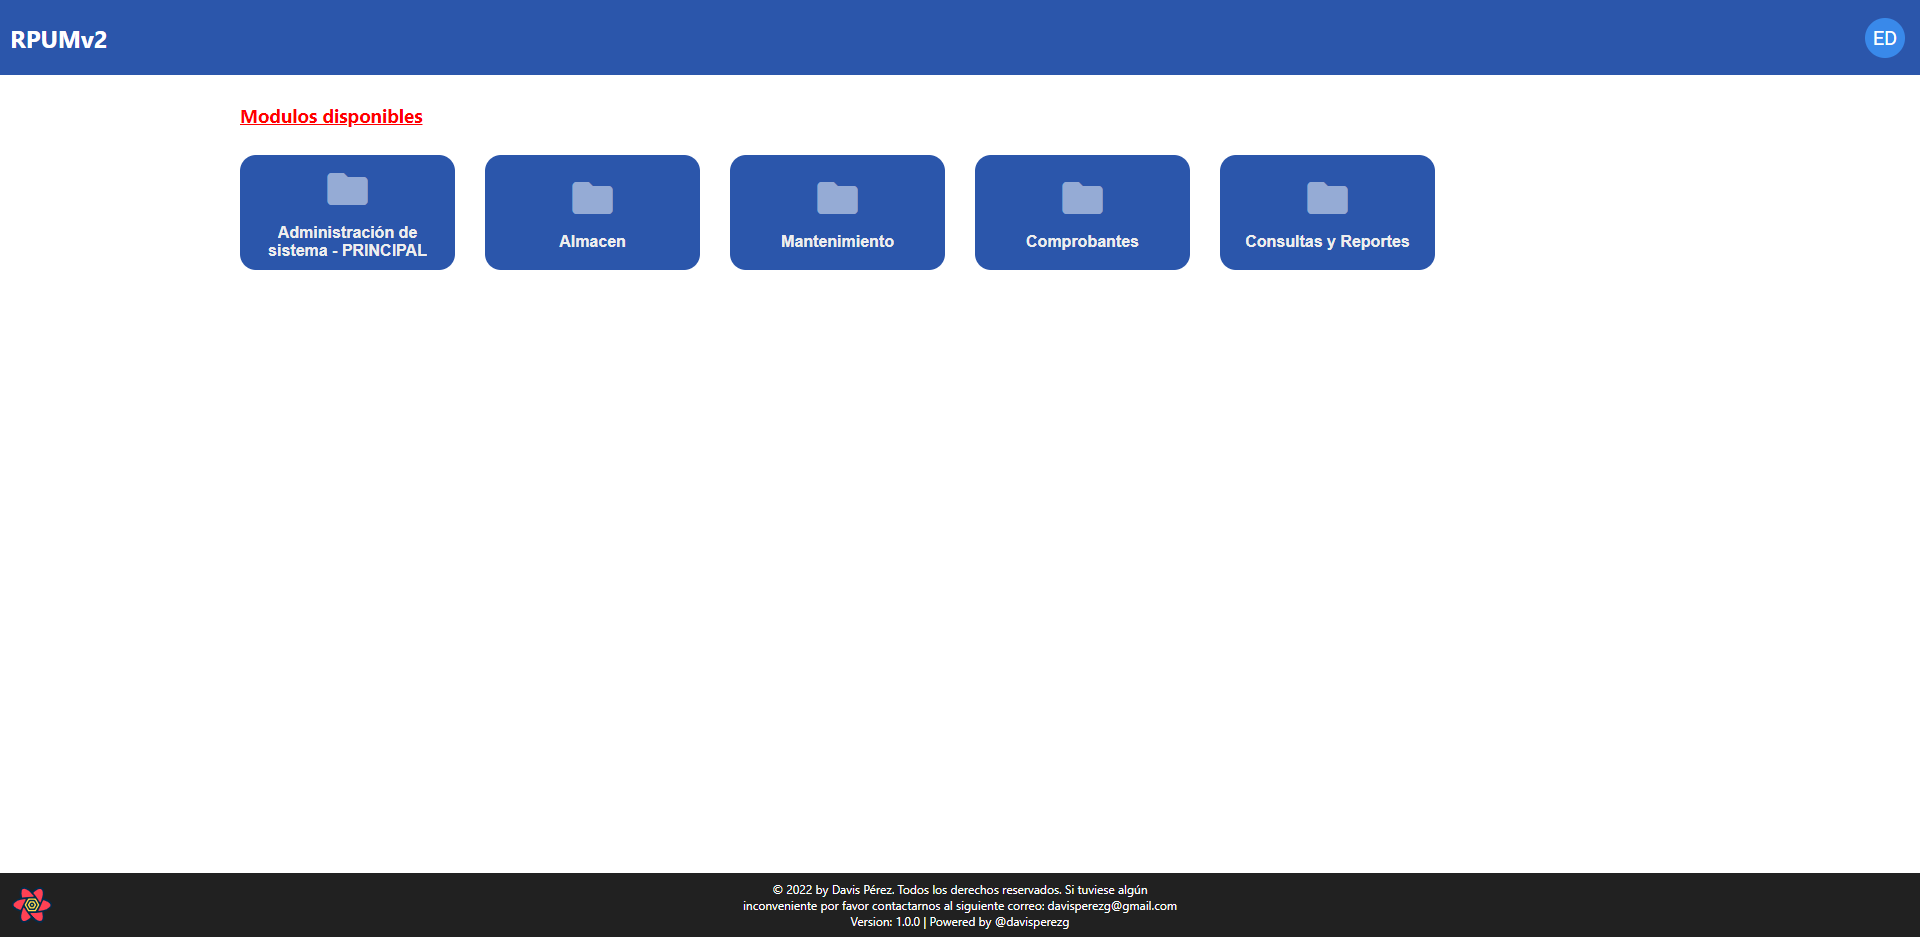Enter the Comprobantes module label
The height and width of the screenshot is (937, 1920).
coord(1082,241)
